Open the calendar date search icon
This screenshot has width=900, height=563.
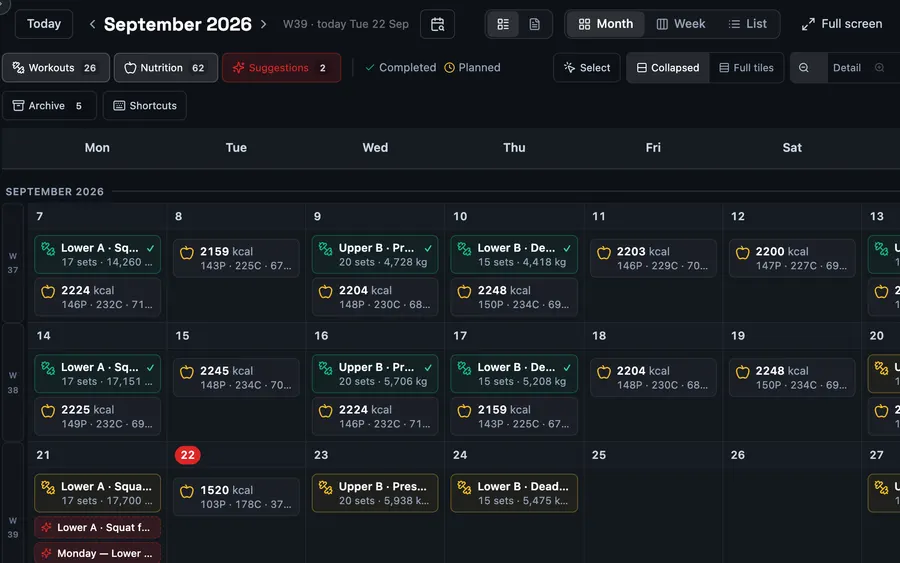tap(437, 24)
